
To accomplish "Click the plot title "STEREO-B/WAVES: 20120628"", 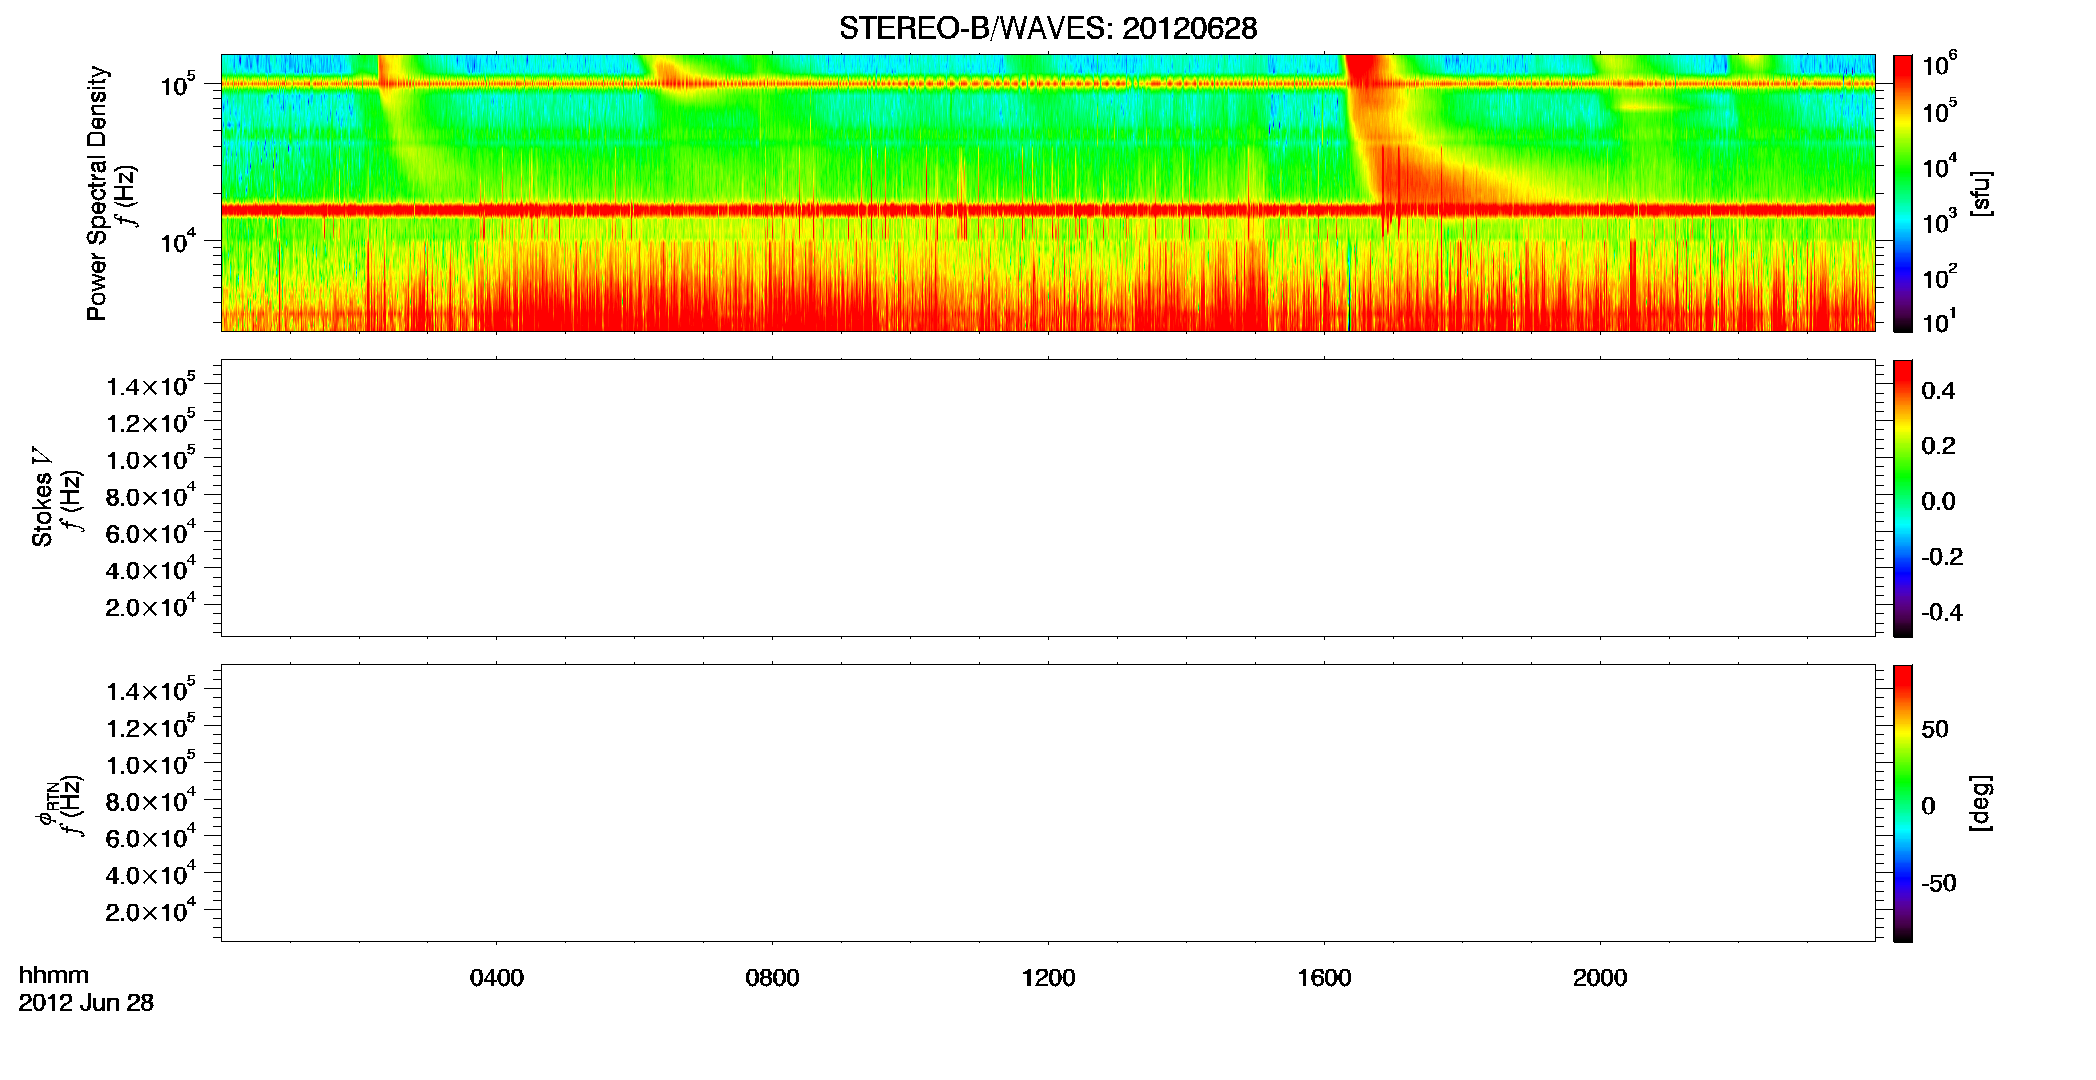I will click(x=1048, y=28).
